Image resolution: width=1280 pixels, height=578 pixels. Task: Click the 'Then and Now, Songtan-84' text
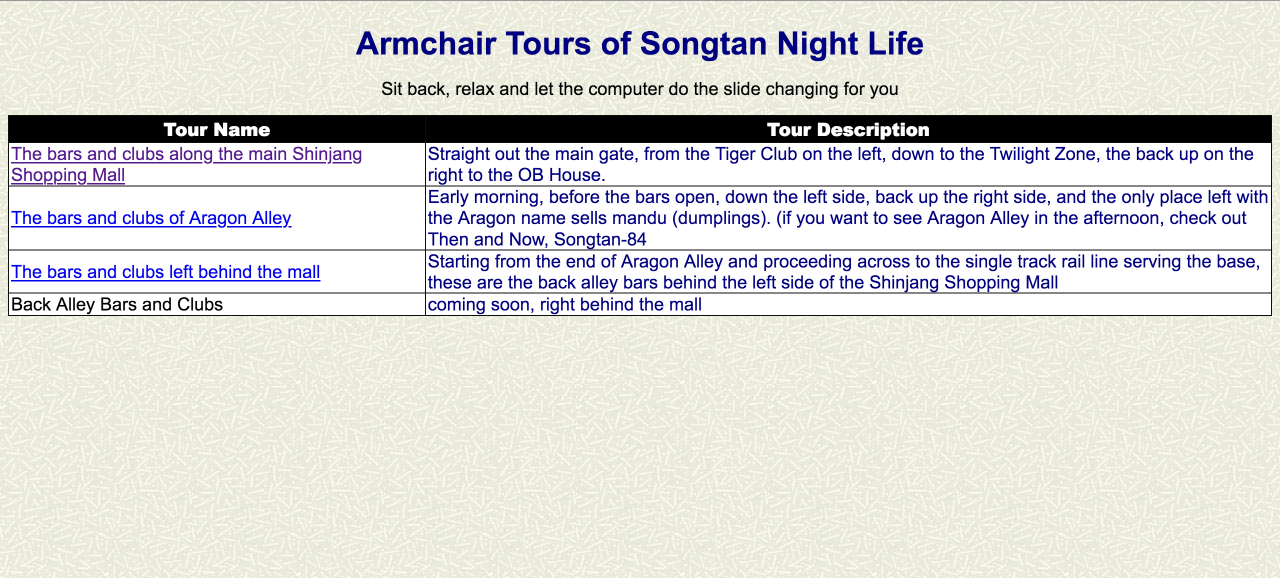click(x=537, y=240)
